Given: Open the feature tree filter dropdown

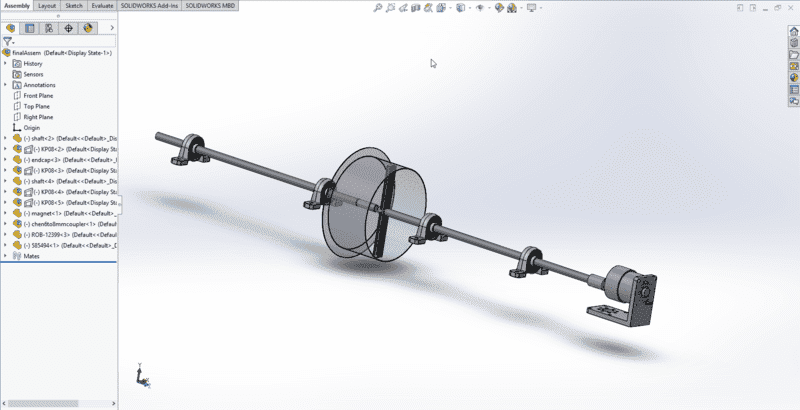Looking at the screenshot, I should point(9,42).
